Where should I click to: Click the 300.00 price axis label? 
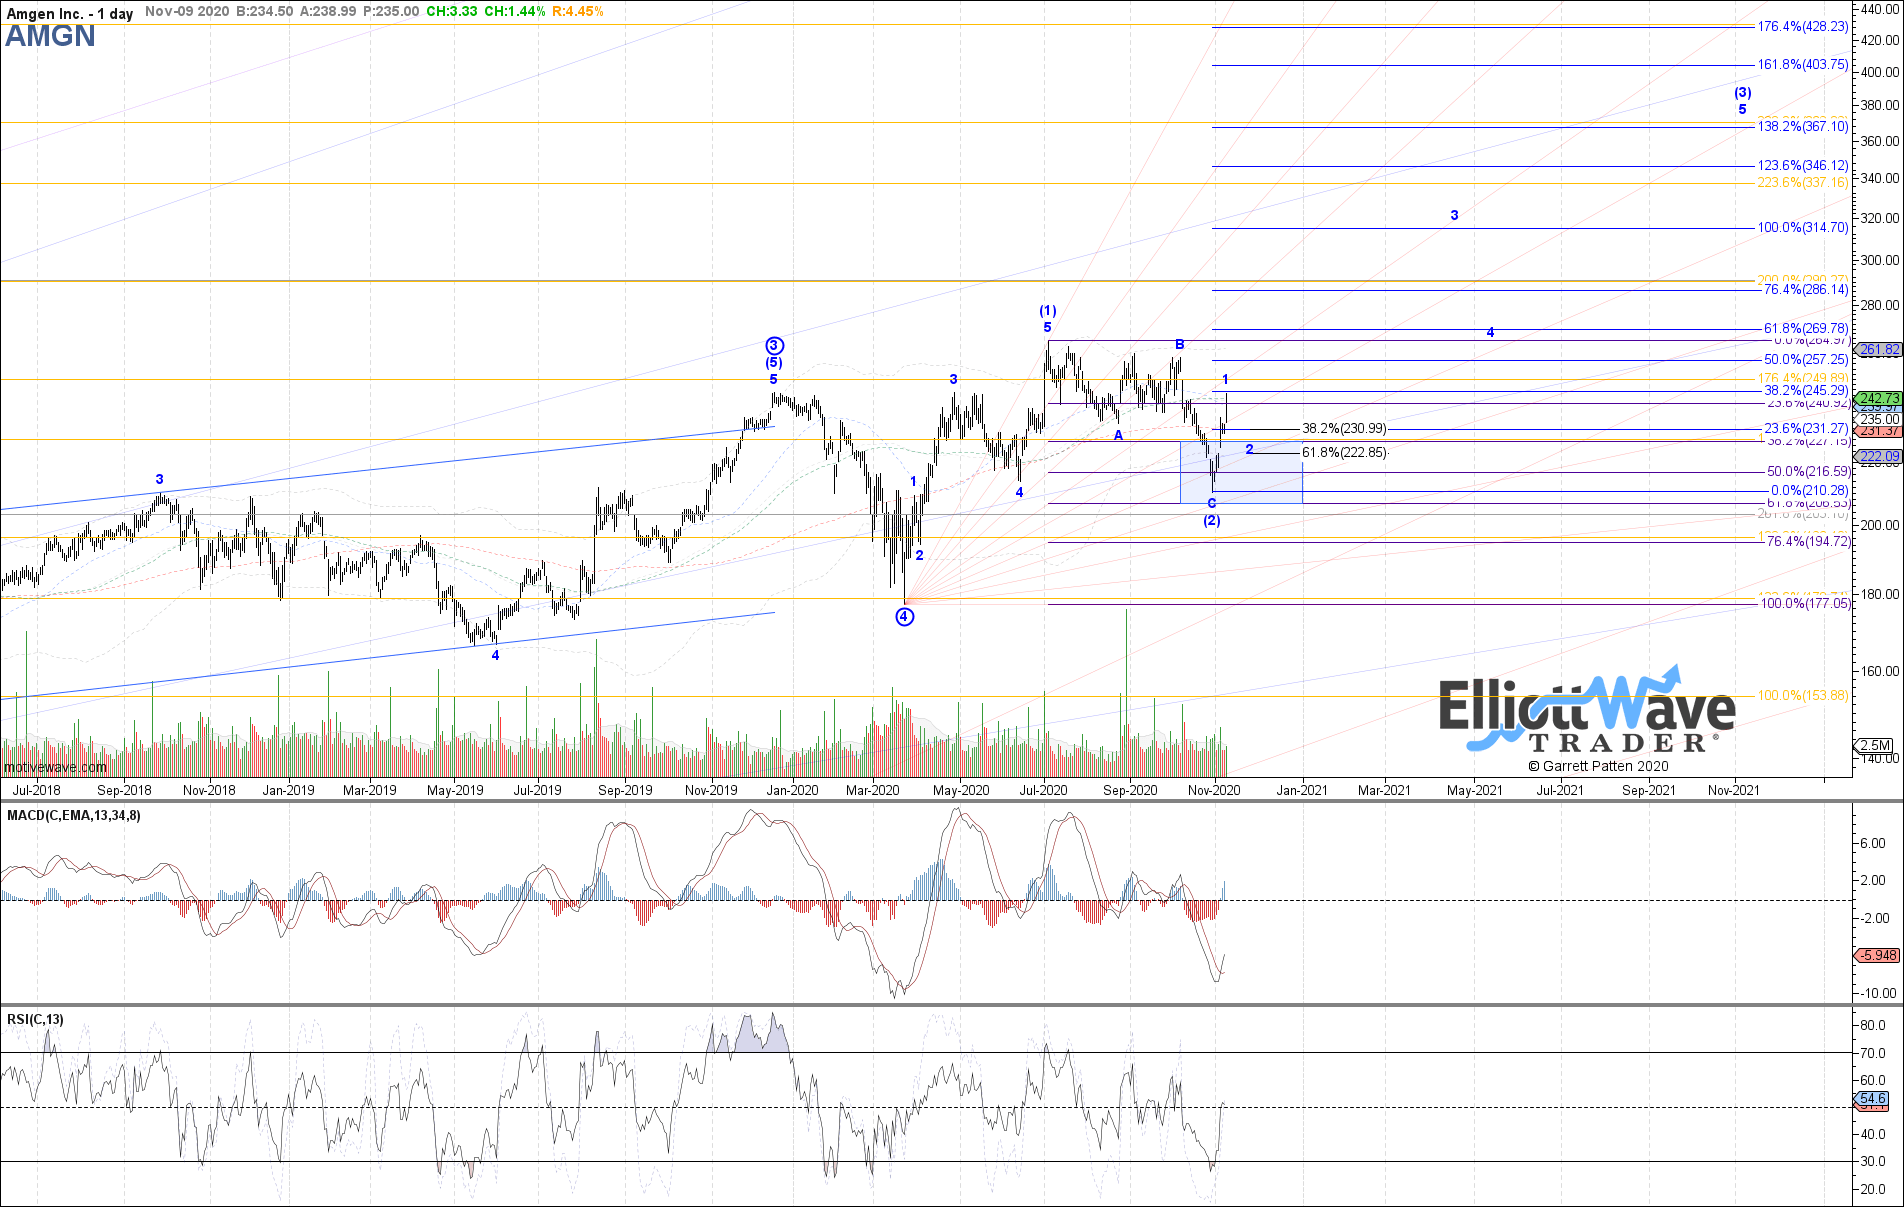pyautogui.click(x=1880, y=260)
